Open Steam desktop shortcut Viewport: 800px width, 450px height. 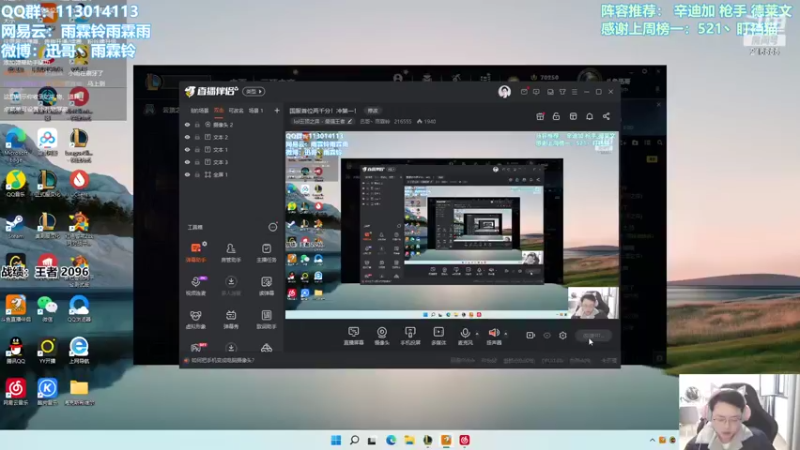click(15, 227)
